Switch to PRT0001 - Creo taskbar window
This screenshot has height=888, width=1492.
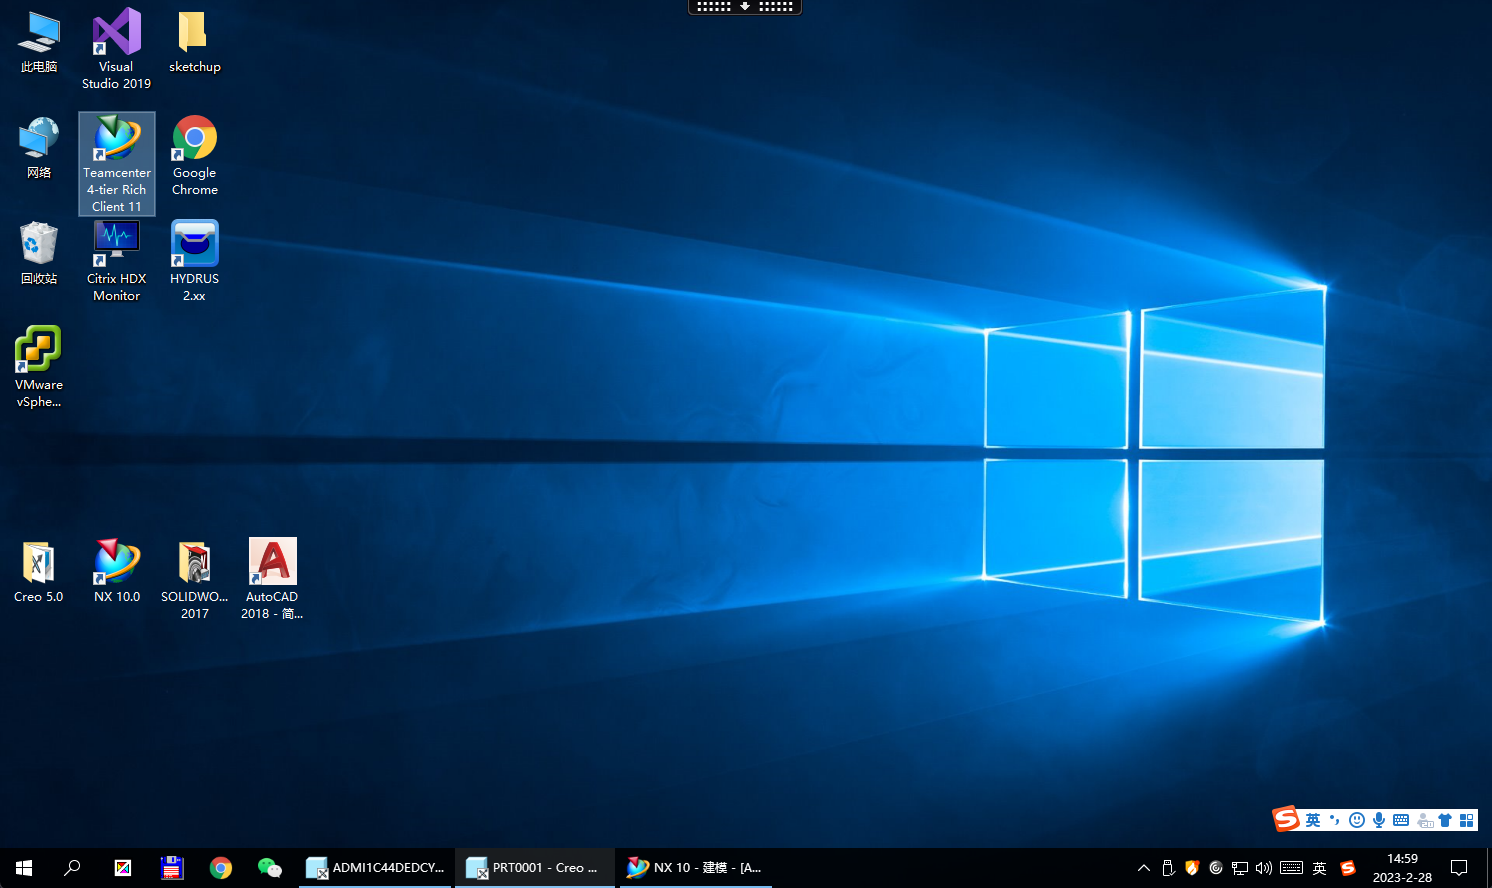[x=535, y=868]
